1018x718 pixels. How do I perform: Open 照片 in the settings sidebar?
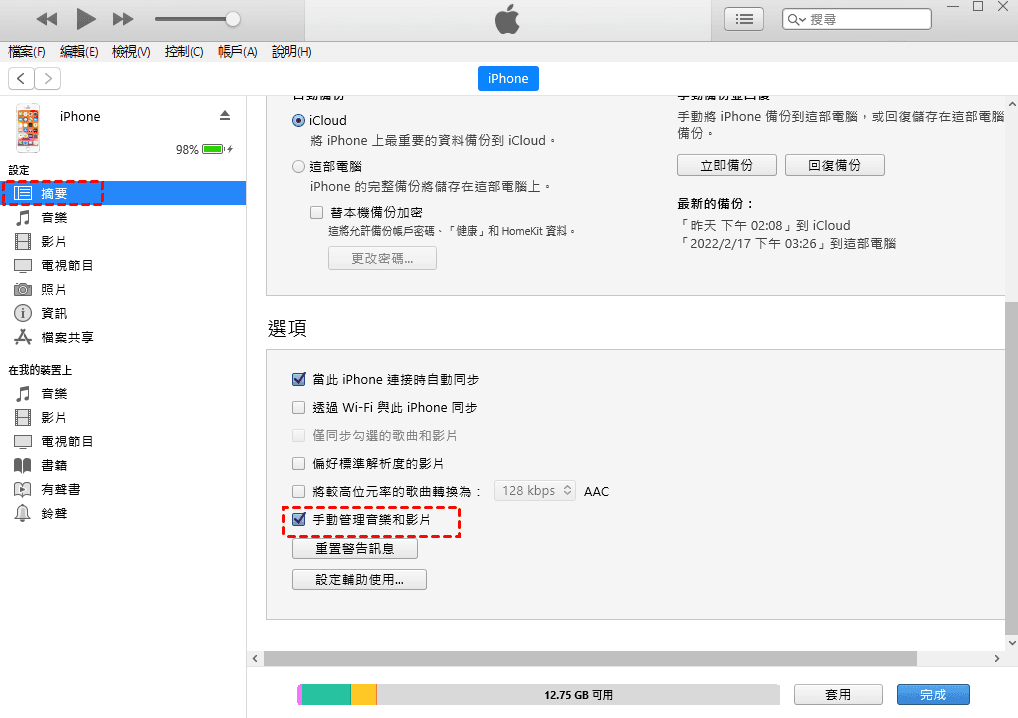click(x=54, y=289)
